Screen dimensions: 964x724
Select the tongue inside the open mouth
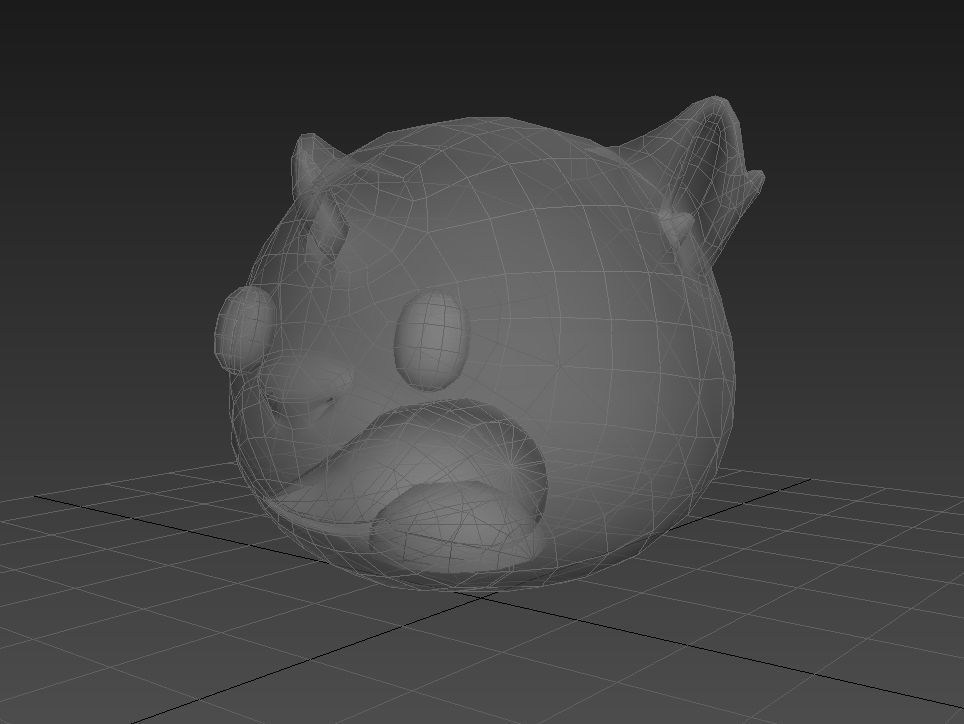pyautogui.click(x=456, y=527)
